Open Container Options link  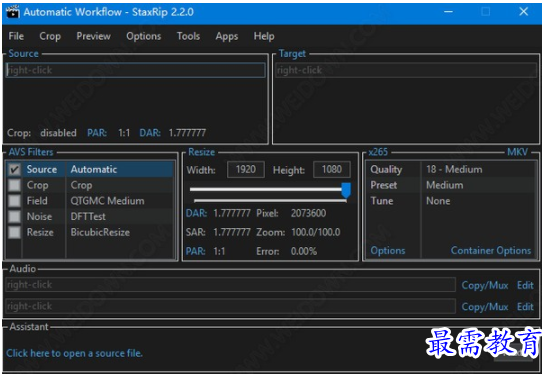(491, 251)
